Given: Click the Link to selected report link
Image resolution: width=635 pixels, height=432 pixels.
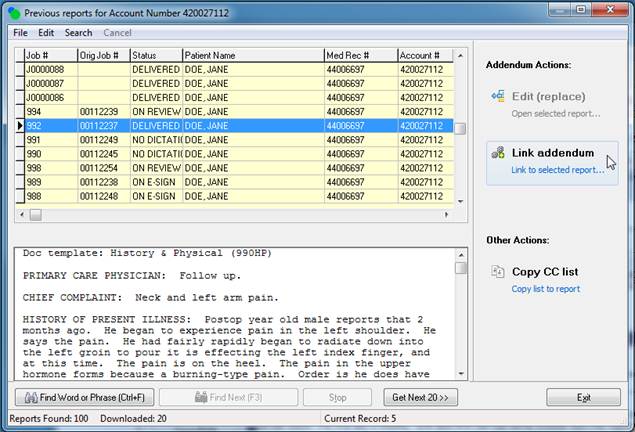Looking at the screenshot, I should [x=557, y=170].
